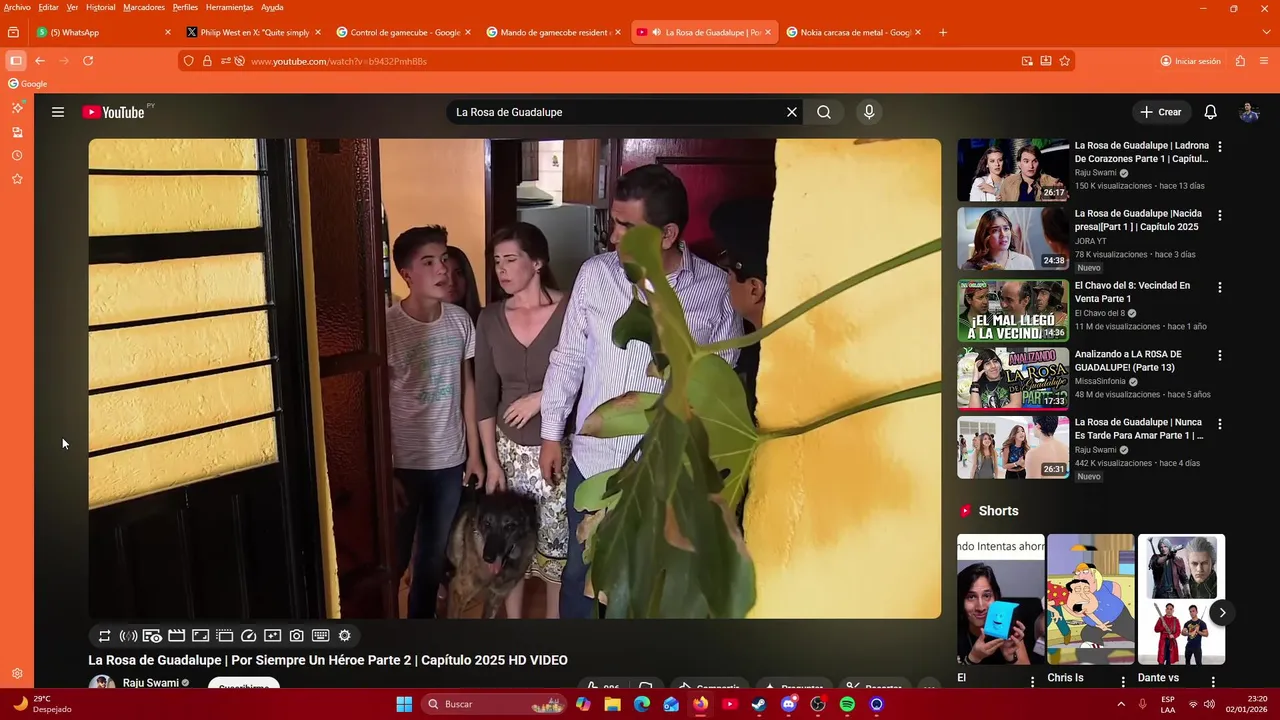Open the sidebar history clock icon
Viewport: 1280px width, 720px height.
pyautogui.click(x=17, y=155)
